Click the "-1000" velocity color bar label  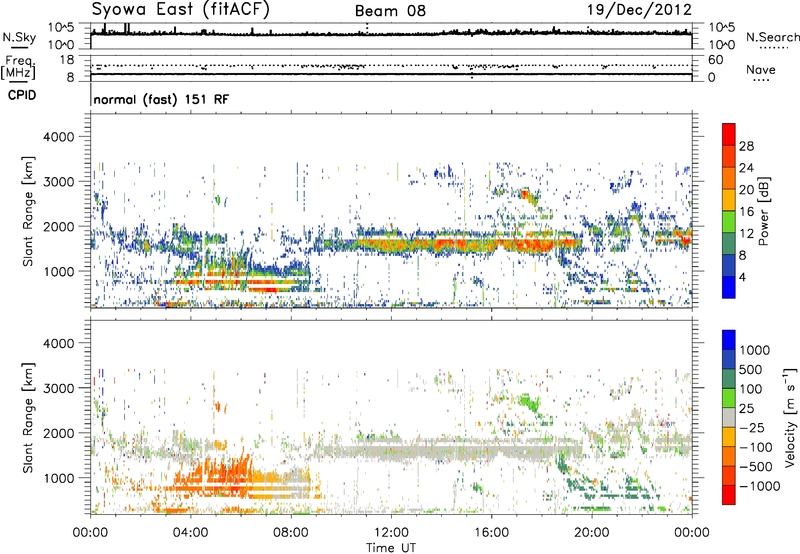pos(759,486)
